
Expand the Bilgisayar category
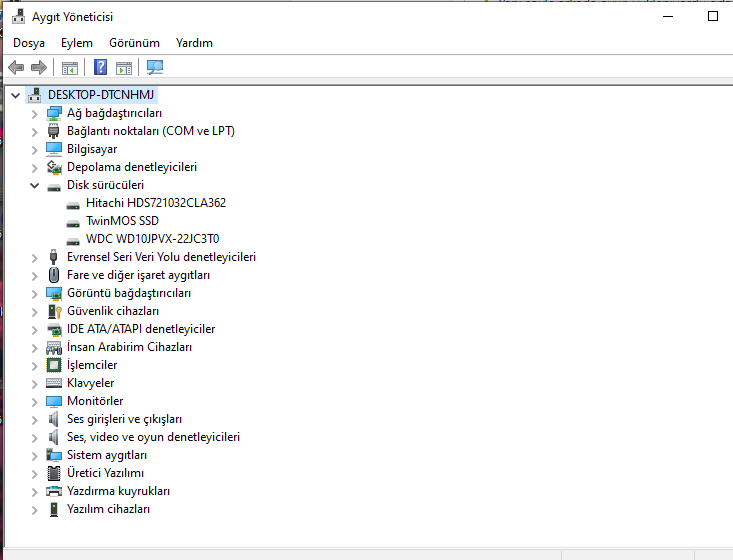[x=35, y=150]
